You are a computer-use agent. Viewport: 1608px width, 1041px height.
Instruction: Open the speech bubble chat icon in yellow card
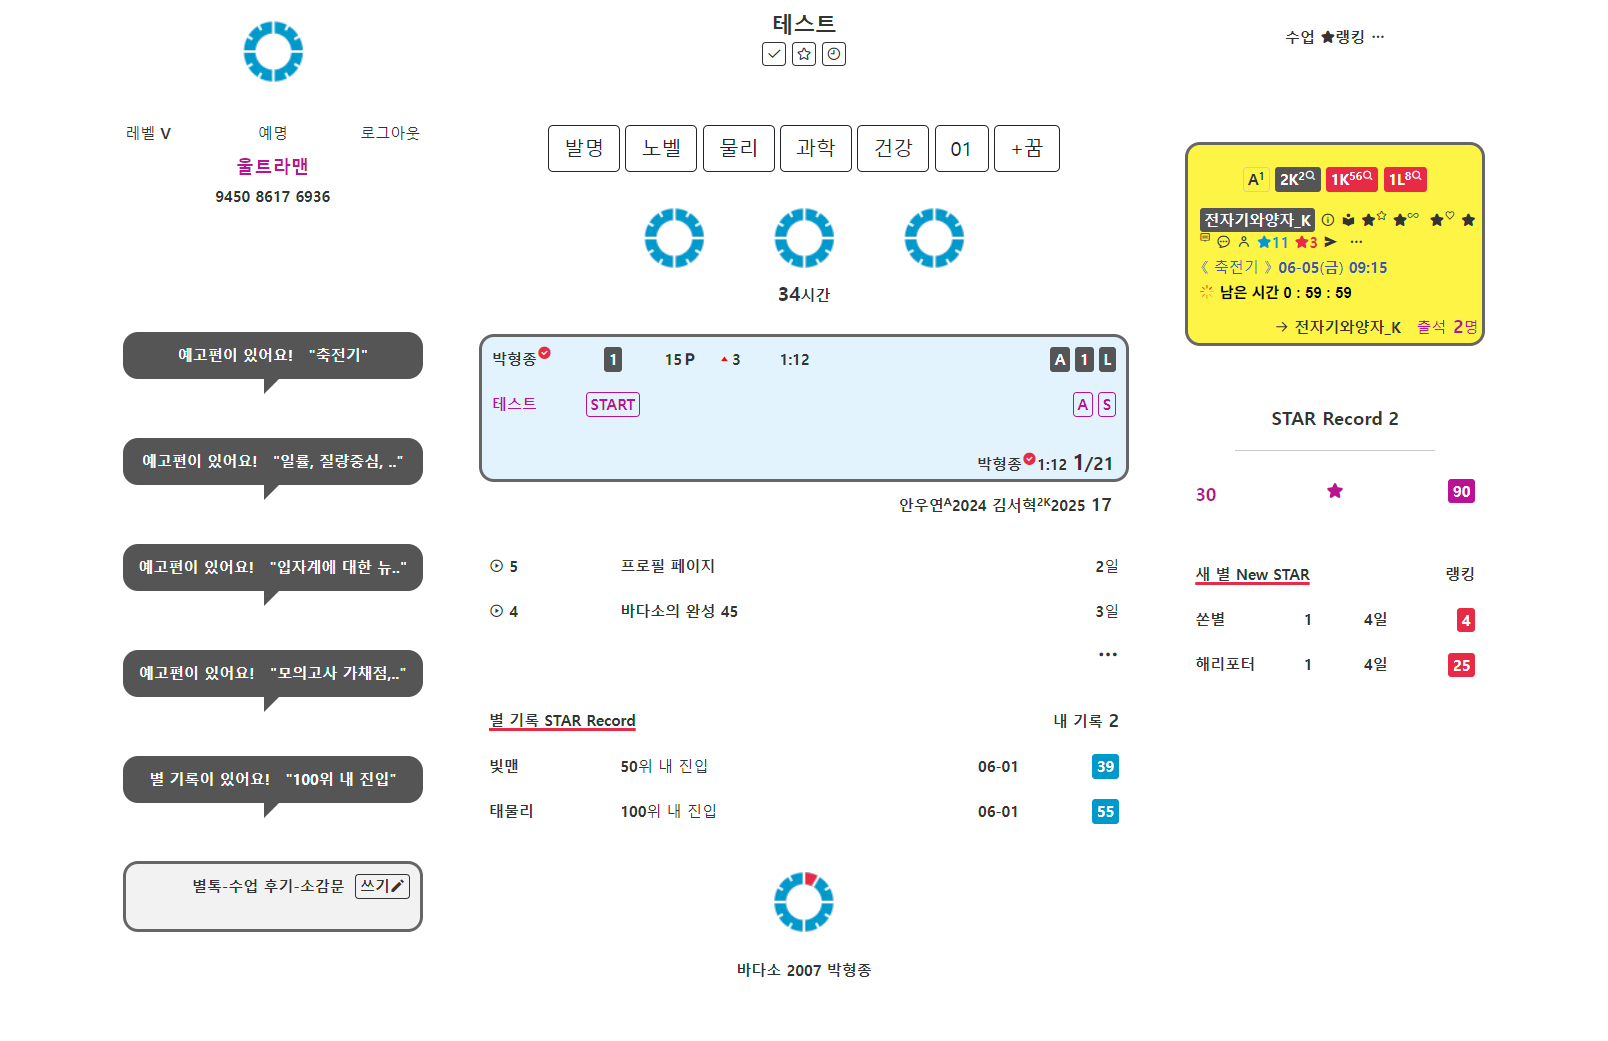(1224, 242)
